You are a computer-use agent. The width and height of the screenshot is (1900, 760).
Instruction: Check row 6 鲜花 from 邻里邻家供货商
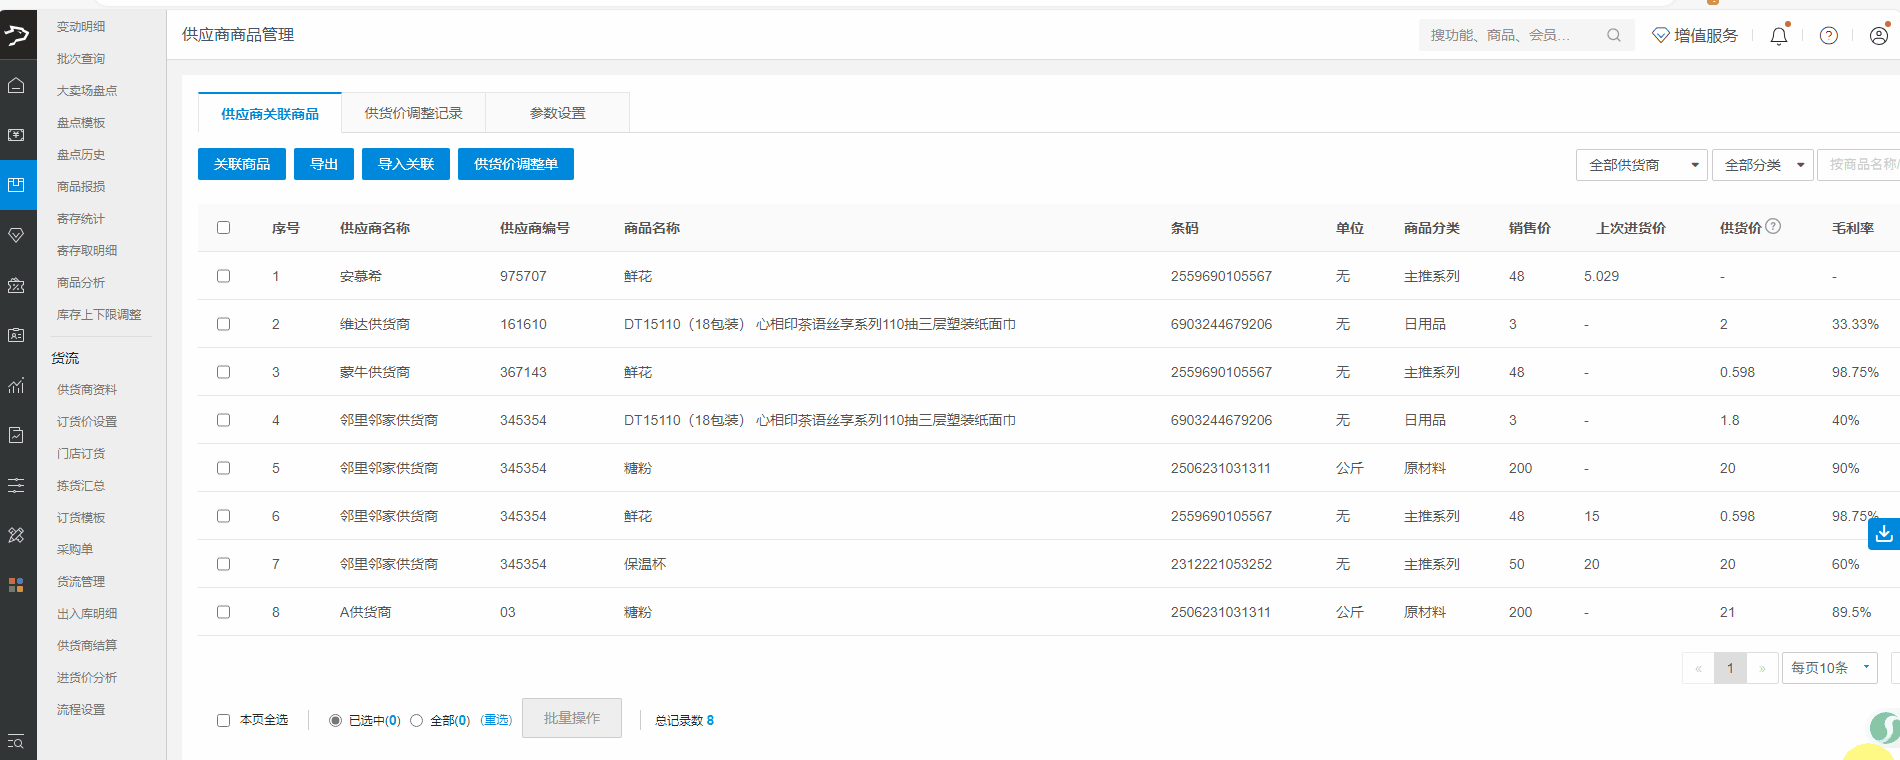[223, 515]
